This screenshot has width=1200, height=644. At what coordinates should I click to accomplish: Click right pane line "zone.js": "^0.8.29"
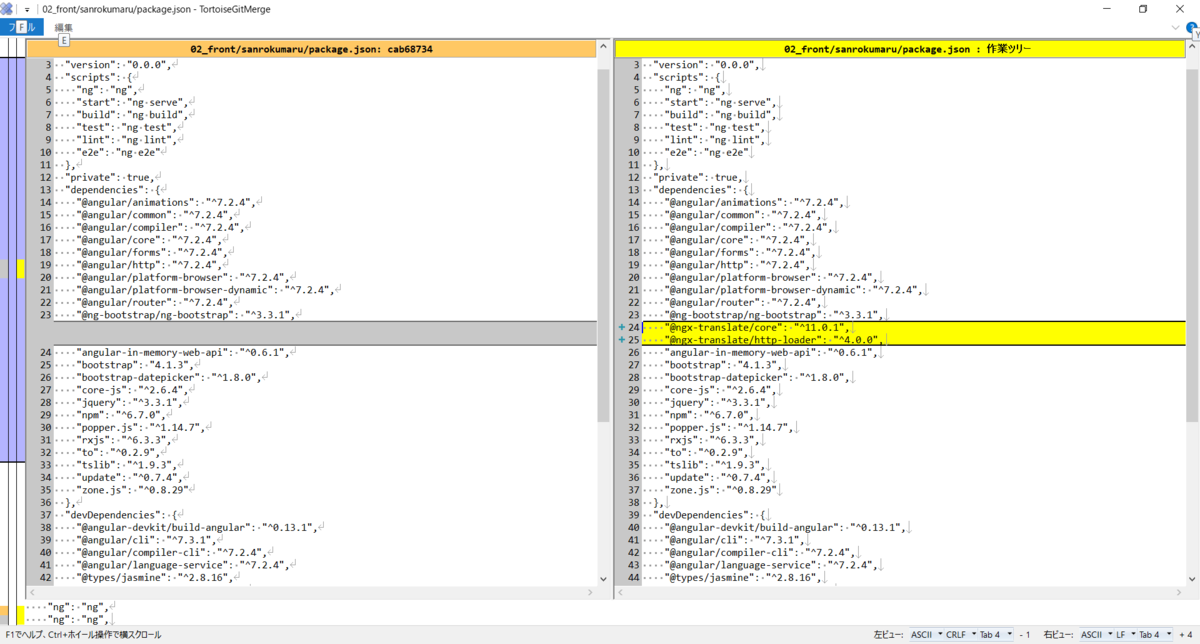723,490
